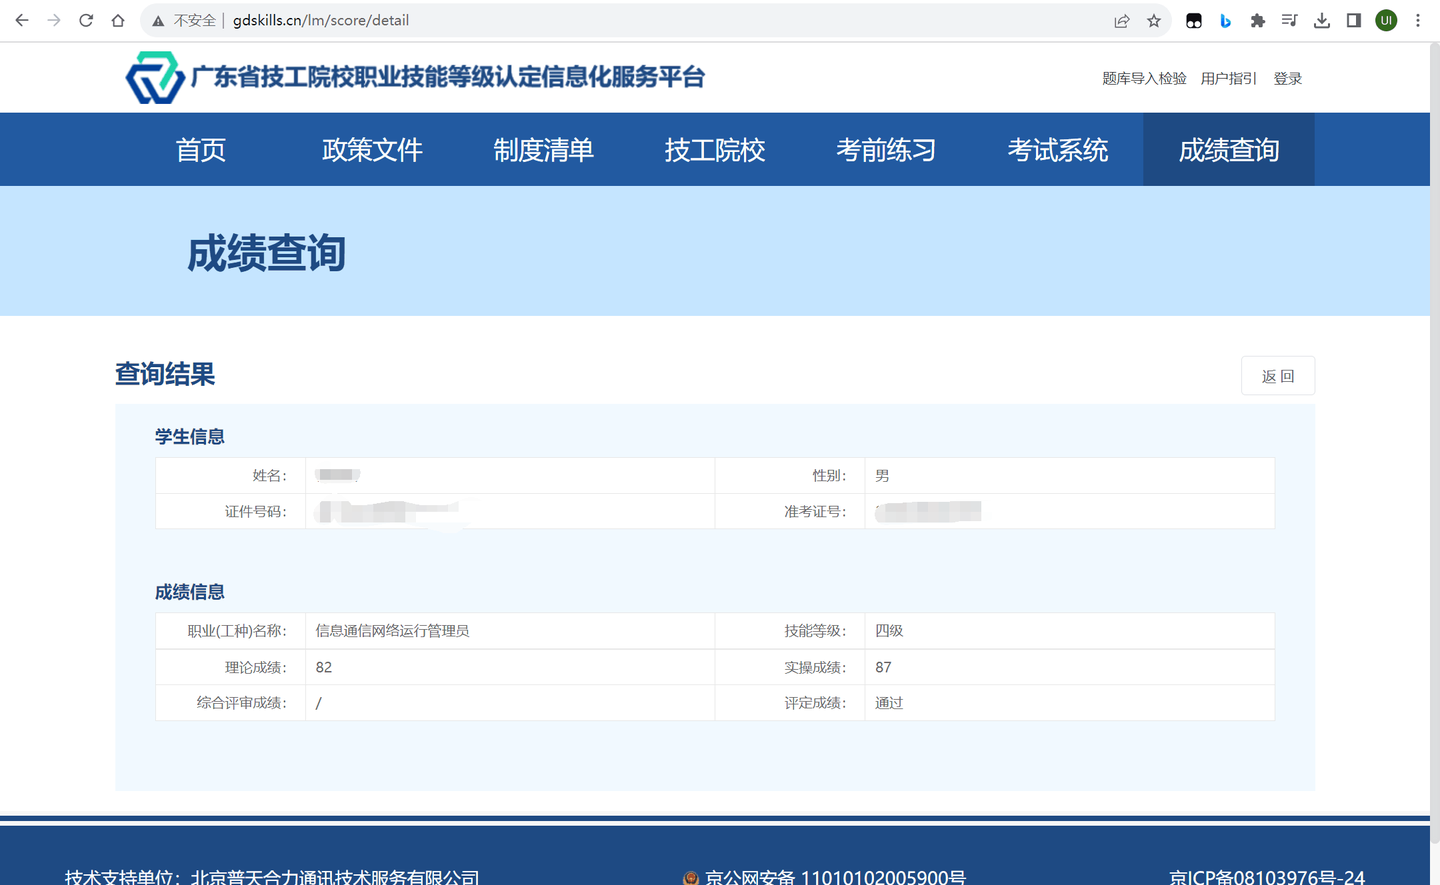
Task: Open the Bing extension icon
Action: coord(1226,20)
